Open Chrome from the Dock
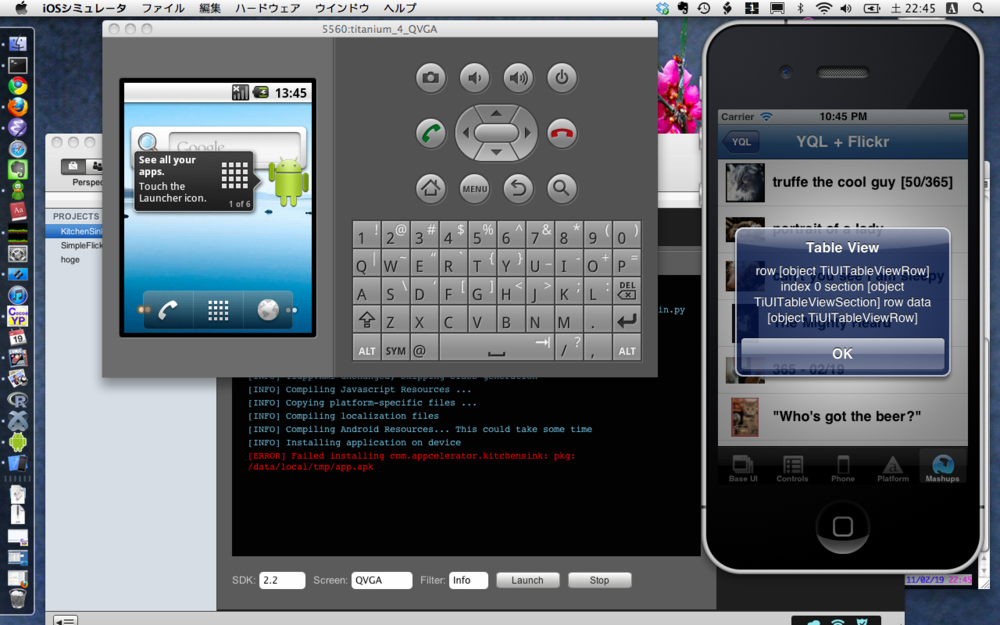1000x625 pixels. [x=18, y=85]
